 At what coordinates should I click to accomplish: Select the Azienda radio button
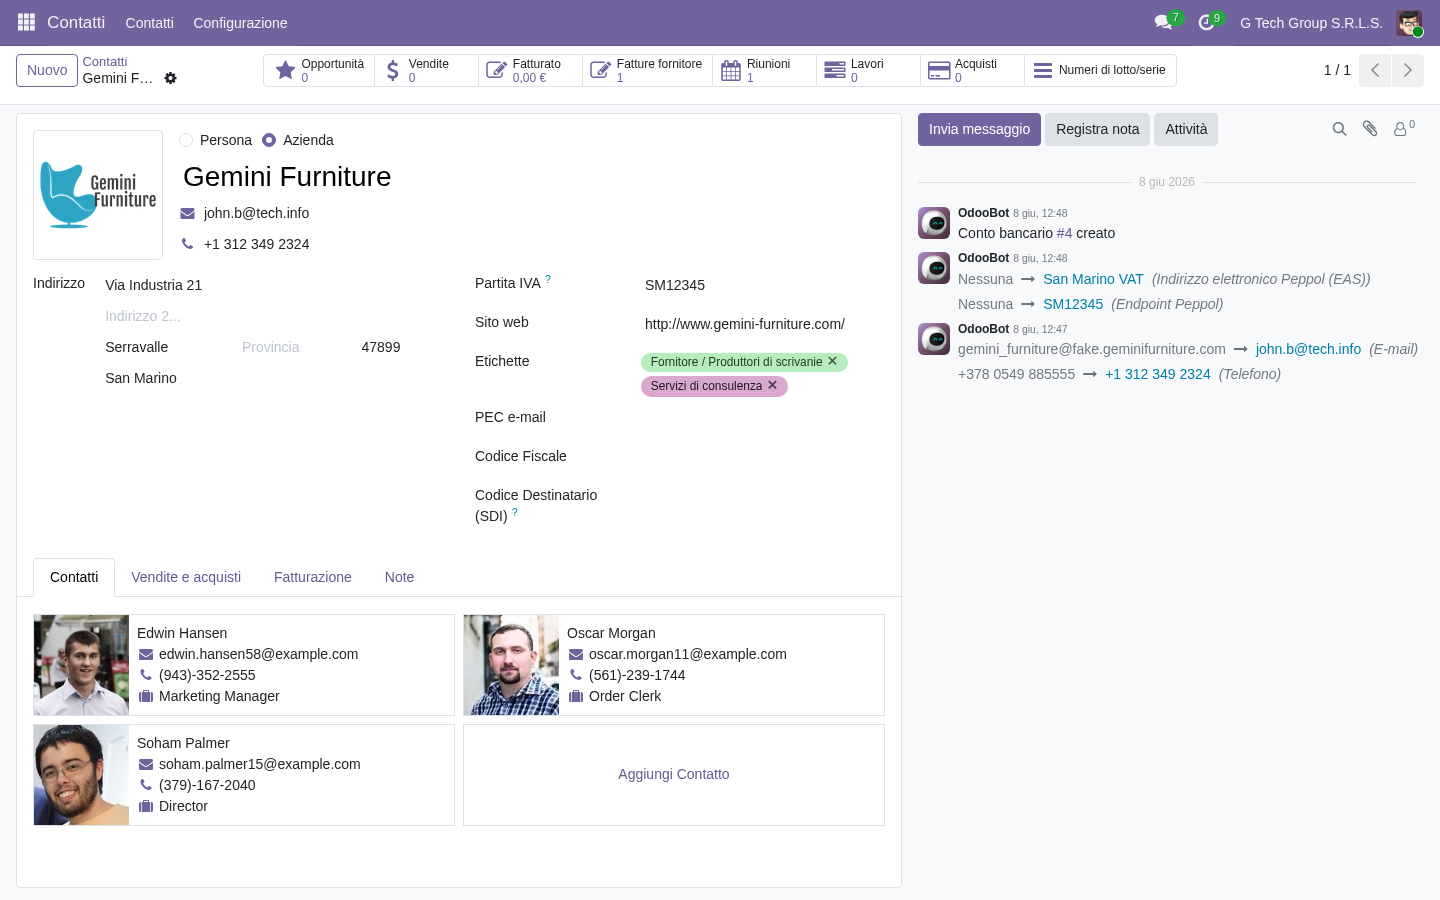(269, 140)
